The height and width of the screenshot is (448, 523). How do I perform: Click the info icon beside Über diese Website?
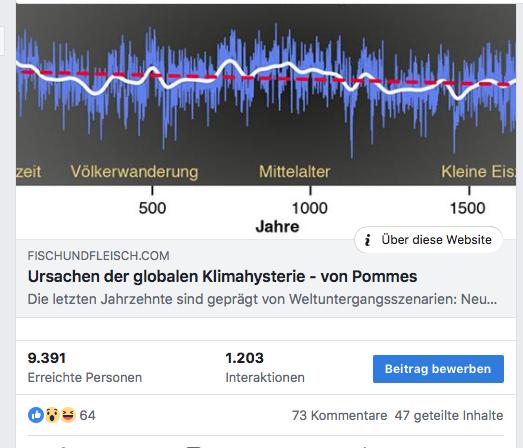point(368,240)
